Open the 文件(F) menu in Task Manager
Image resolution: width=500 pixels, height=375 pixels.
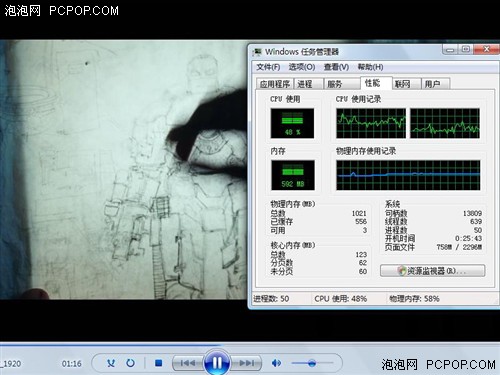click(268, 67)
